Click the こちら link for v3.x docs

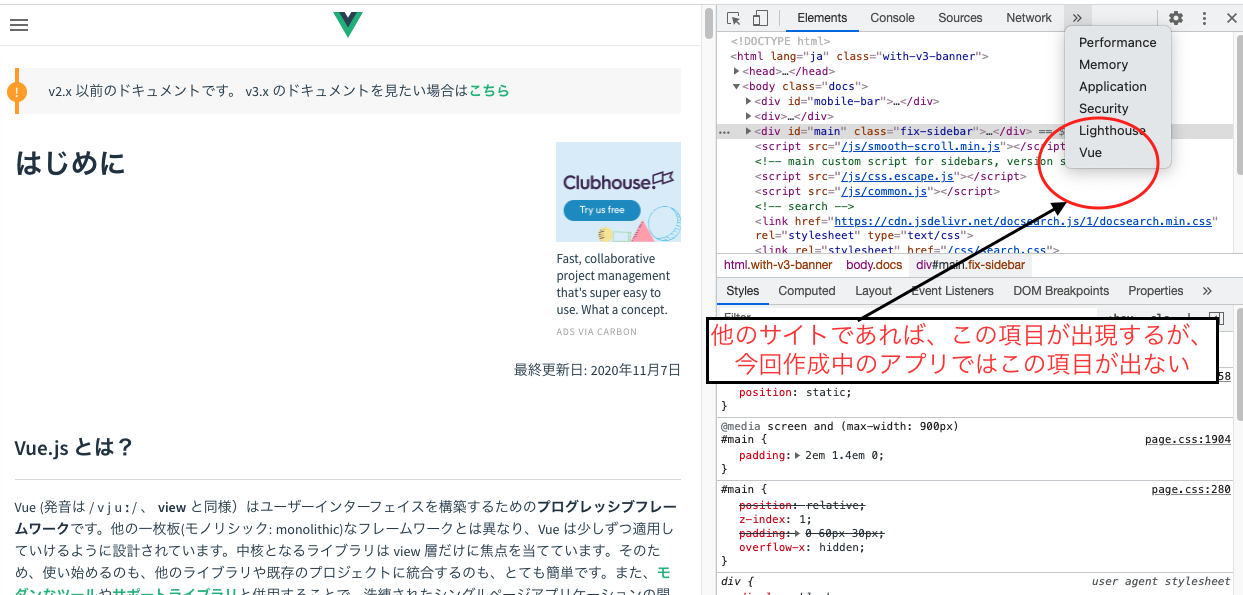(x=489, y=90)
